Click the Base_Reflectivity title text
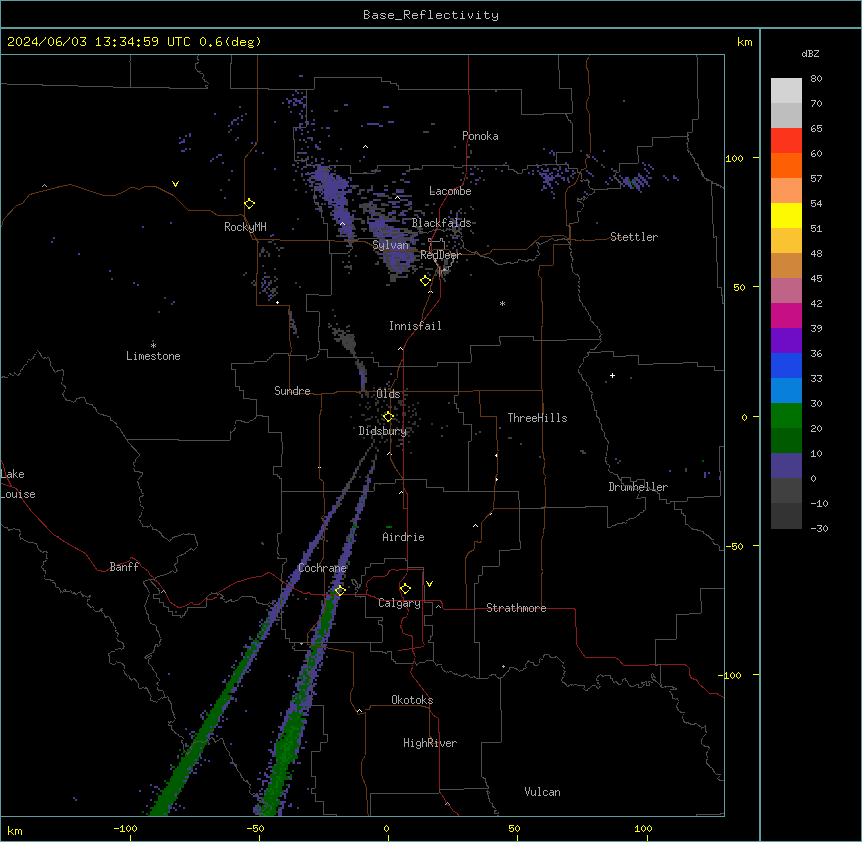 point(431,15)
